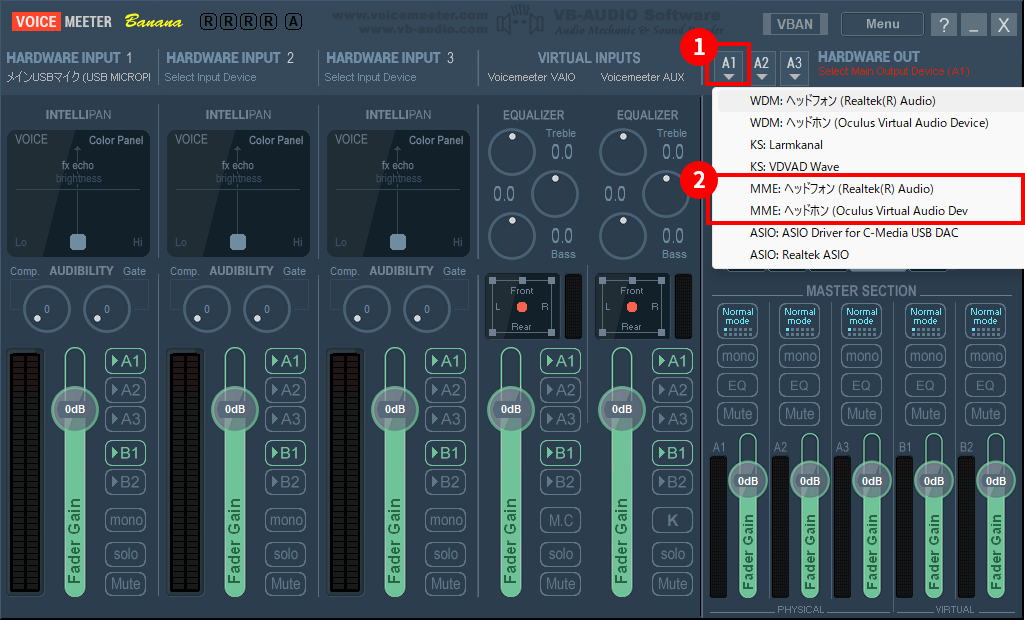Click Bass knob on Voicemeeter VAIO equalizer
This screenshot has width=1025, height=620.
(x=512, y=235)
